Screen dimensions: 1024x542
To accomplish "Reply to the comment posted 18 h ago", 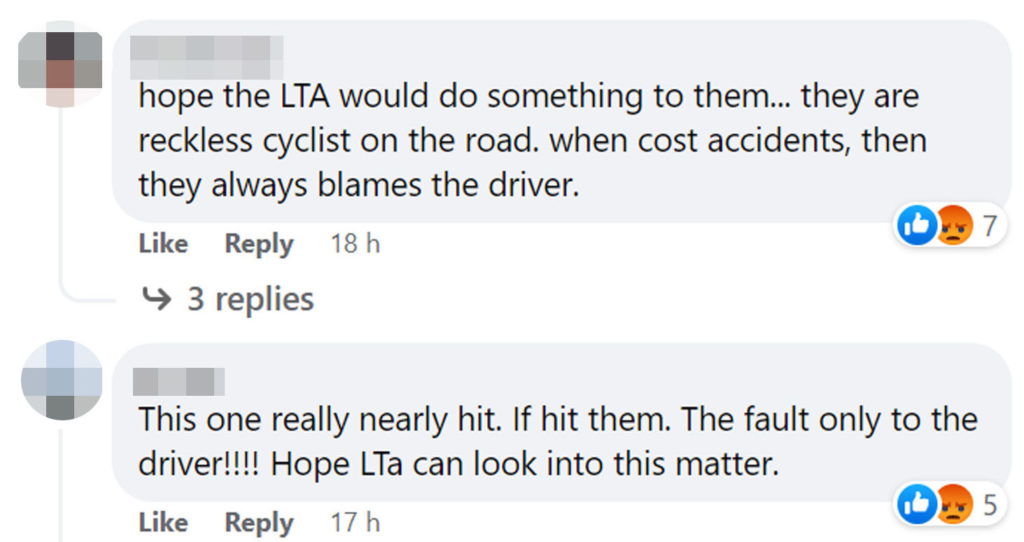I will (259, 244).
